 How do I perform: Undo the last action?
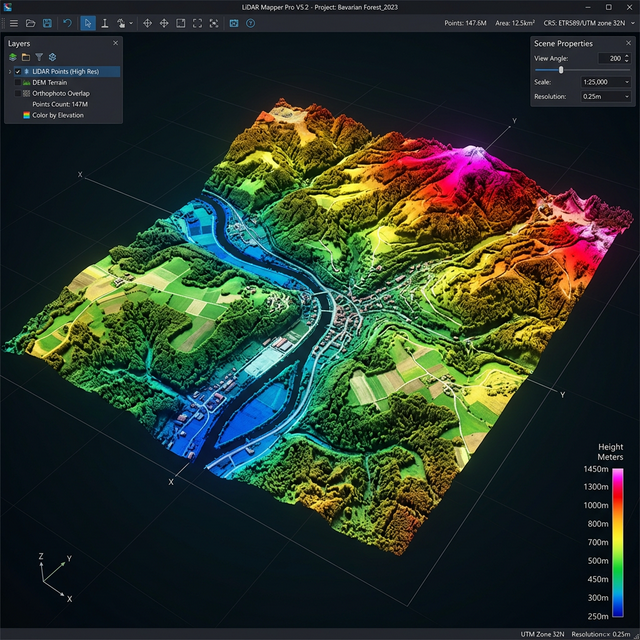[67, 22]
